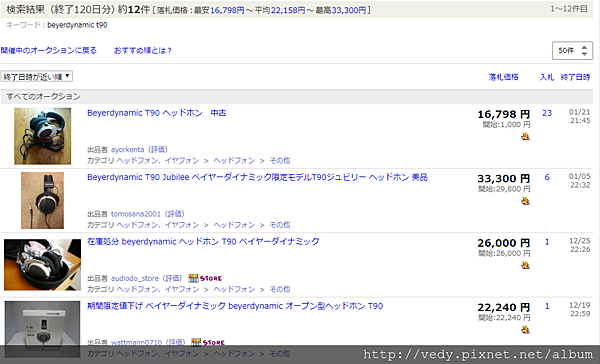Click the icon under 33,300円 price
The height and width of the screenshot is (364, 600).
pos(525,201)
